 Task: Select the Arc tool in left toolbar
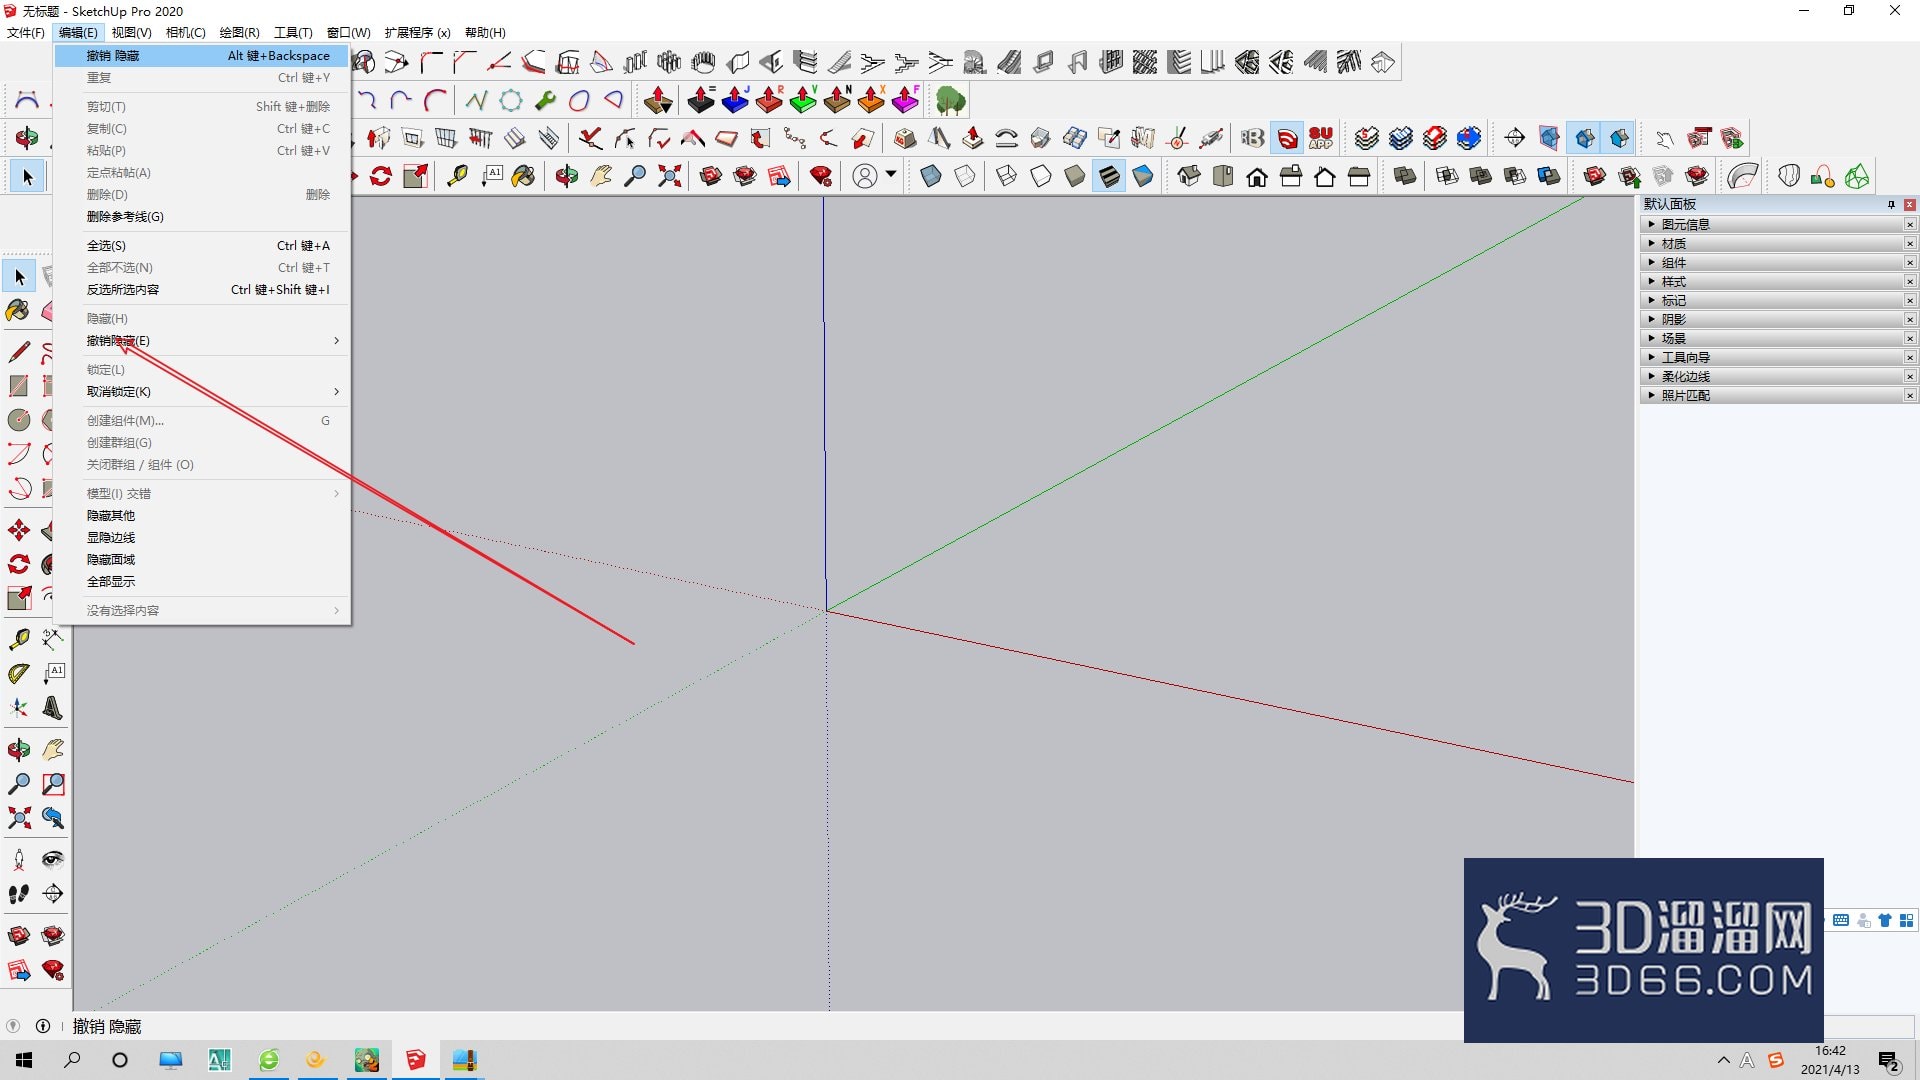(x=19, y=454)
